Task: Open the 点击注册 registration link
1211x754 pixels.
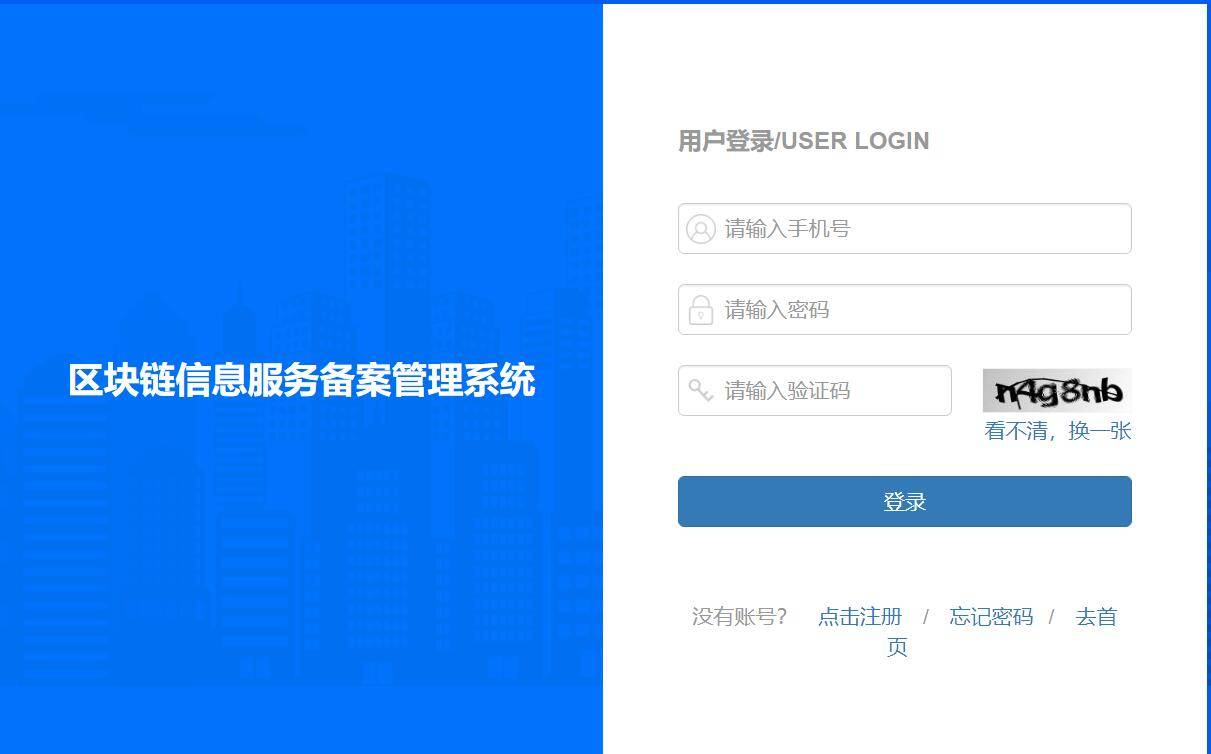Action: [x=860, y=617]
